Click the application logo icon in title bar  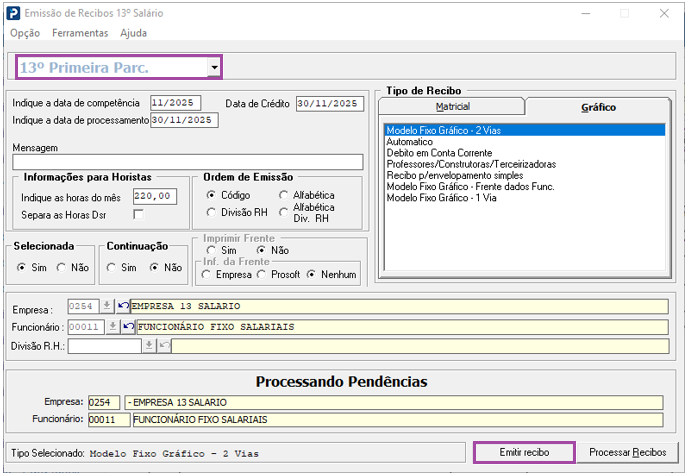12,13
